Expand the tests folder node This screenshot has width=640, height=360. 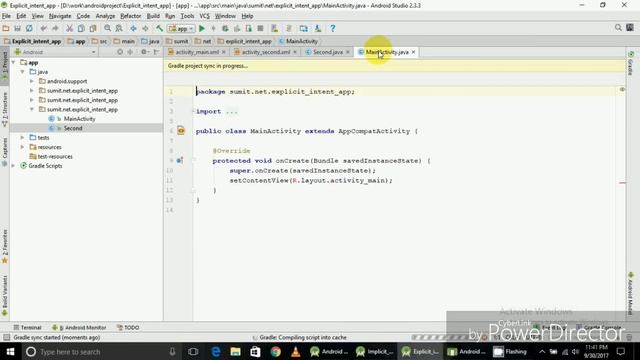[22, 138]
